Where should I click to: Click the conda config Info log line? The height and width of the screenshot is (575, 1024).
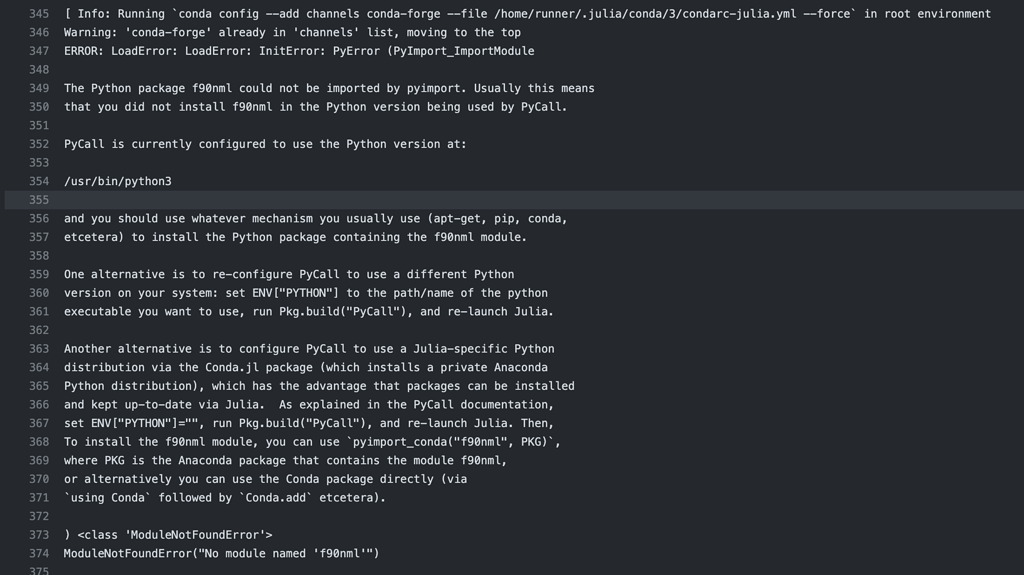(527, 14)
